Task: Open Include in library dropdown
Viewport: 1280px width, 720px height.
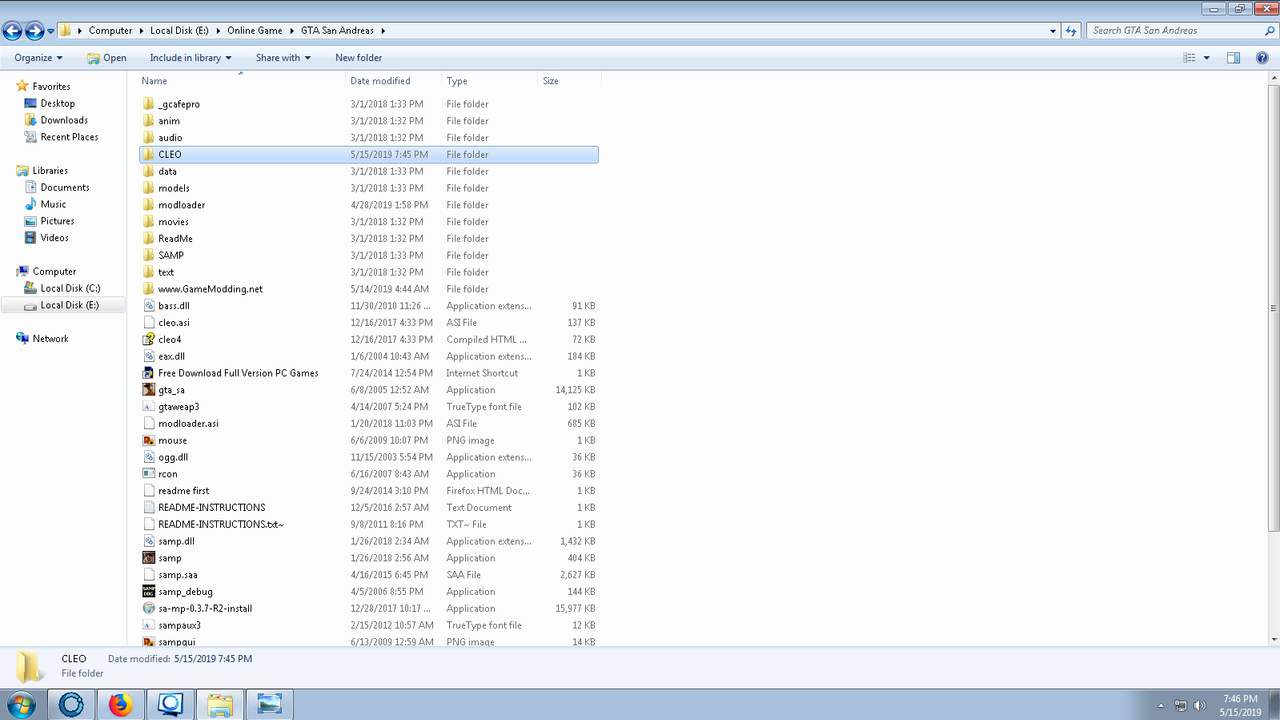Action: click(190, 58)
